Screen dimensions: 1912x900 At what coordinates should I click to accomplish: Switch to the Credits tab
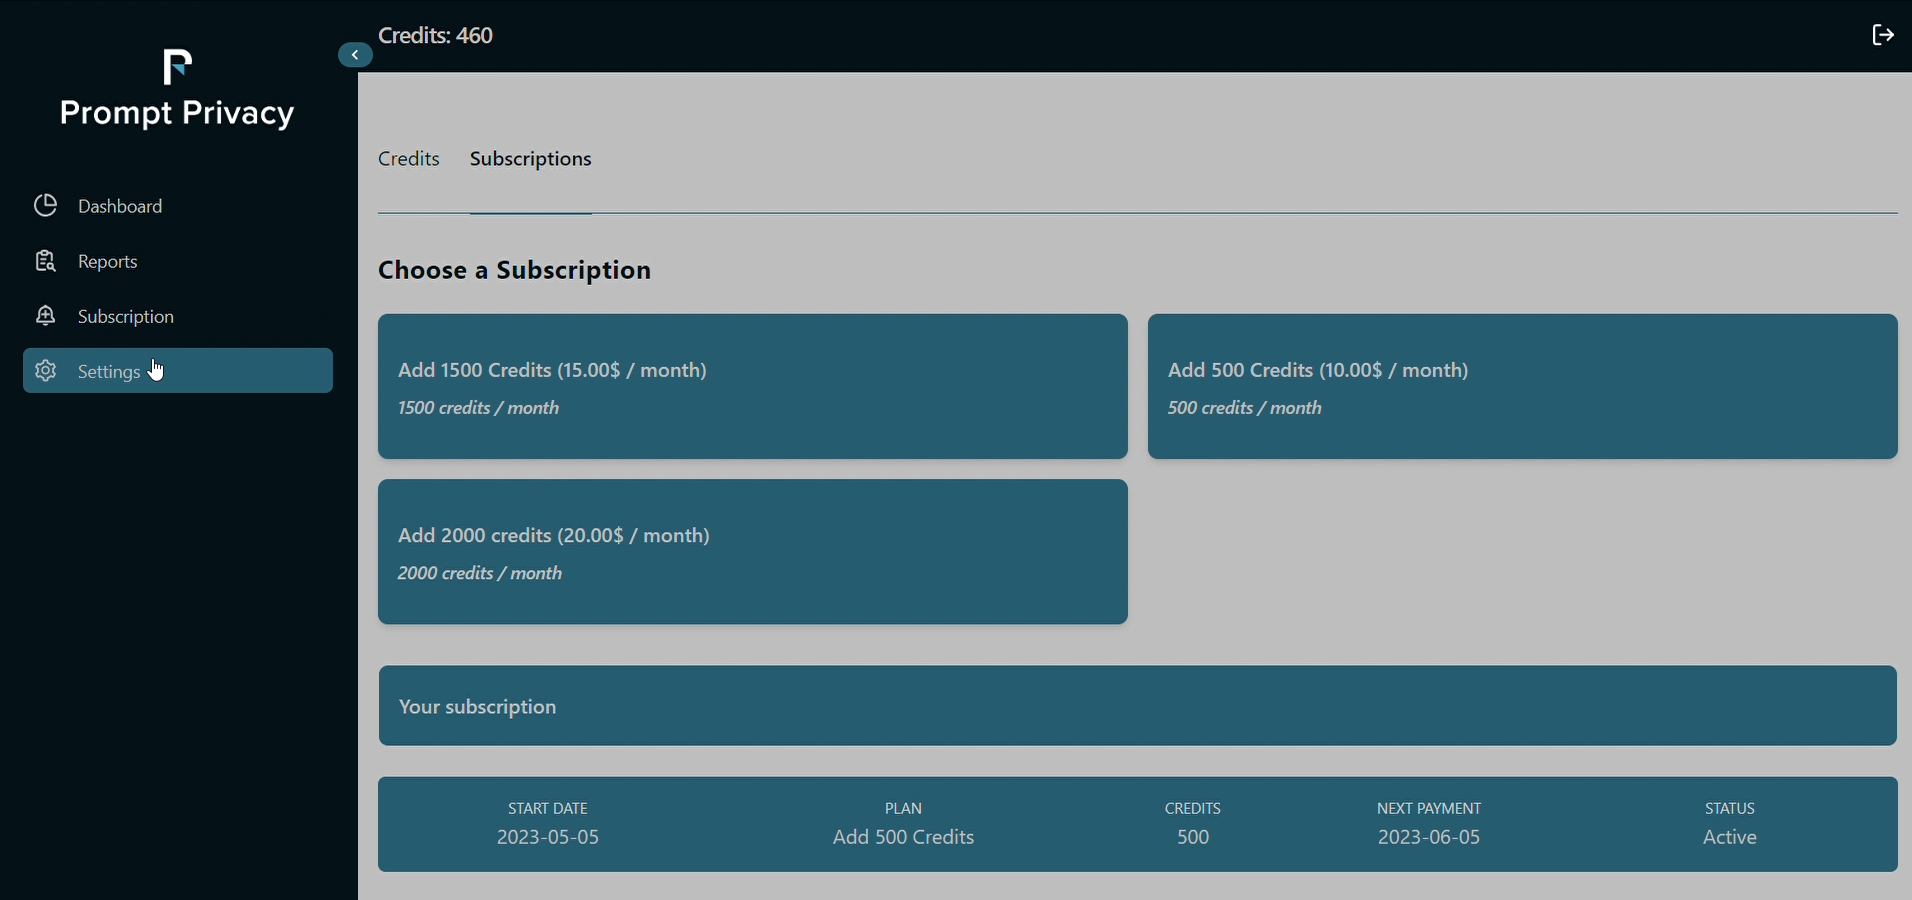(x=409, y=159)
